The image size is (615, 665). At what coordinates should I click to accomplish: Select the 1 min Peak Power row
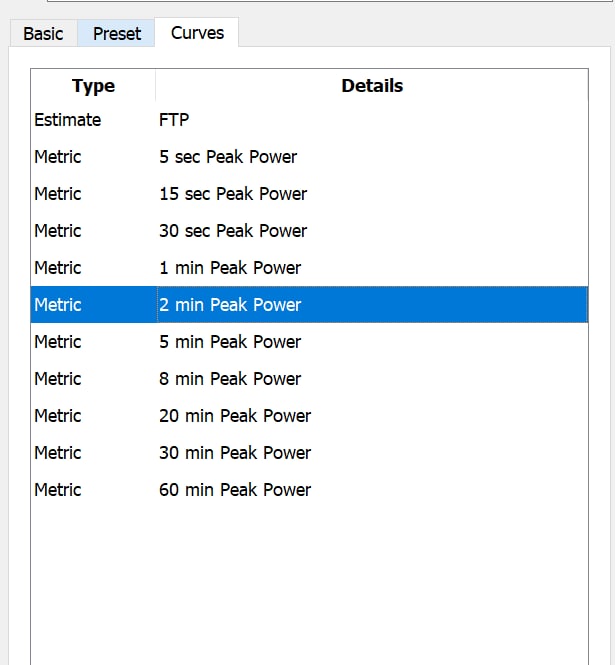[309, 268]
